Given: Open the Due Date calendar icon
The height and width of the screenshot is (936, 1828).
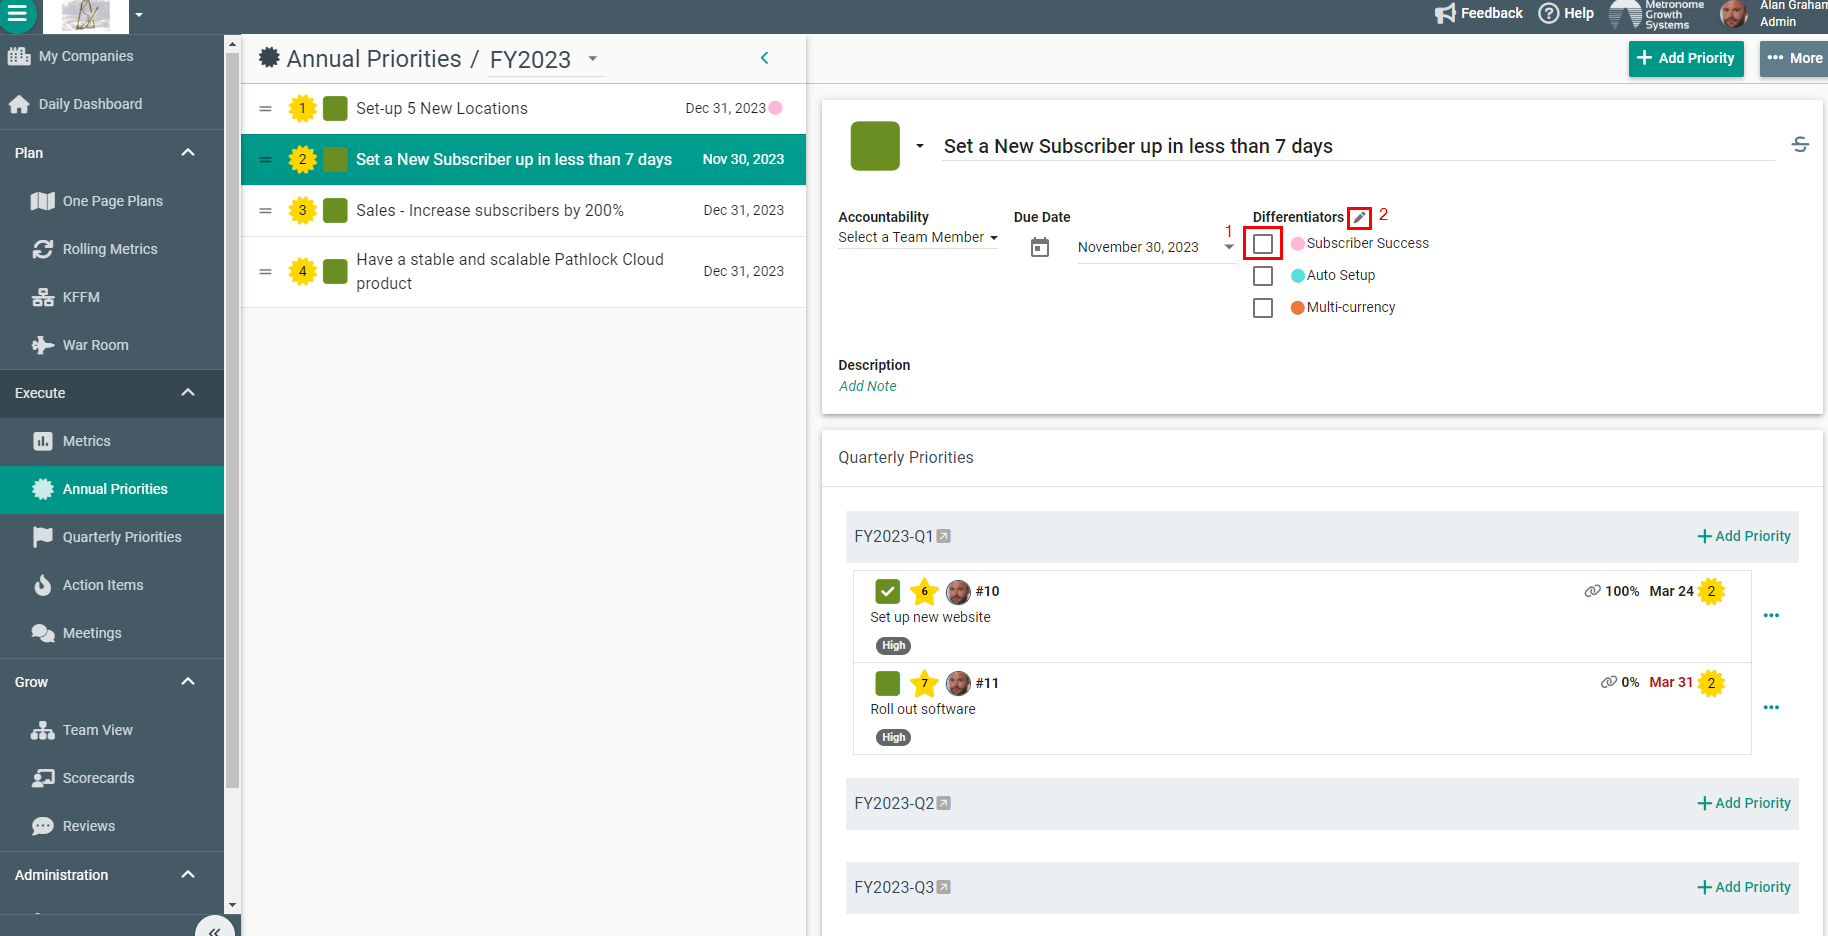Looking at the screenshot, I should [1040, 247].
